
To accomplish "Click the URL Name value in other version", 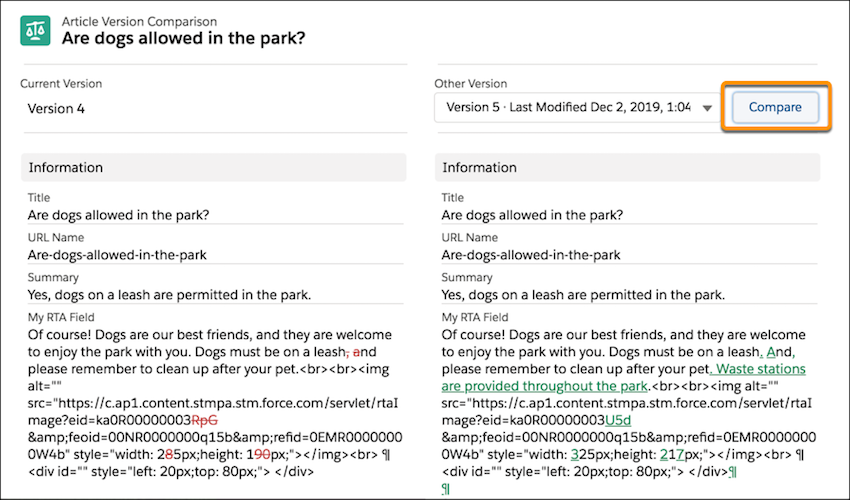I will tap(531, 254).
